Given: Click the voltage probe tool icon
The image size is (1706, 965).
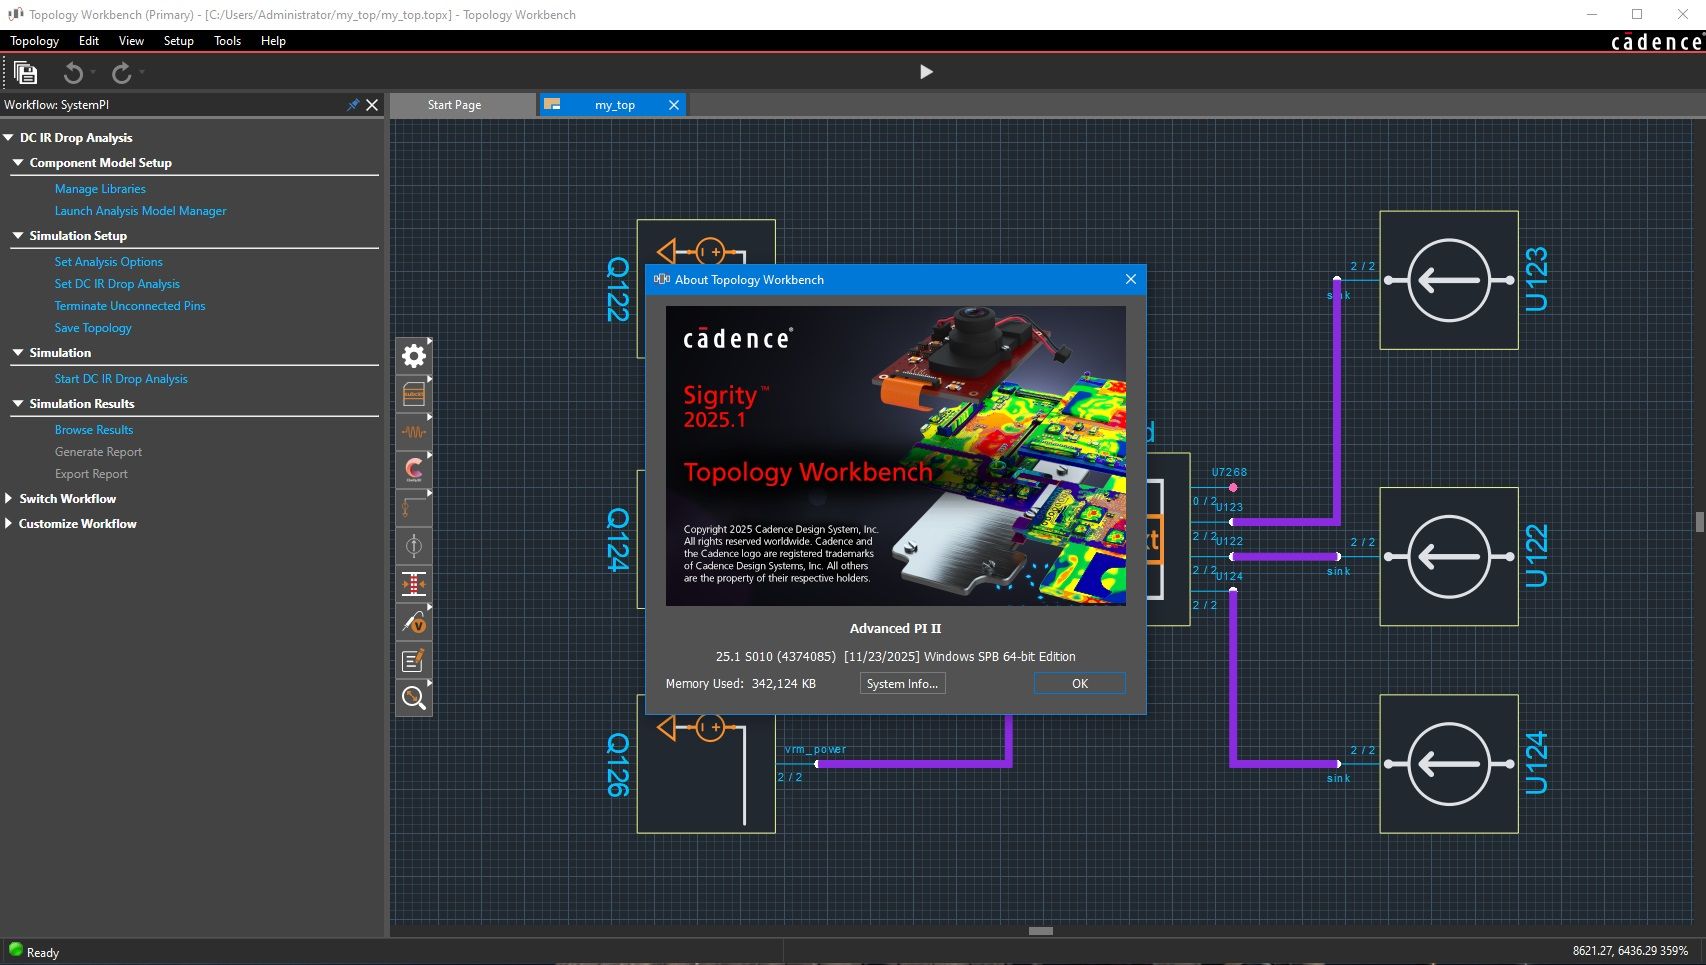Looking at the screenshot, I should (x=413, y=622).
